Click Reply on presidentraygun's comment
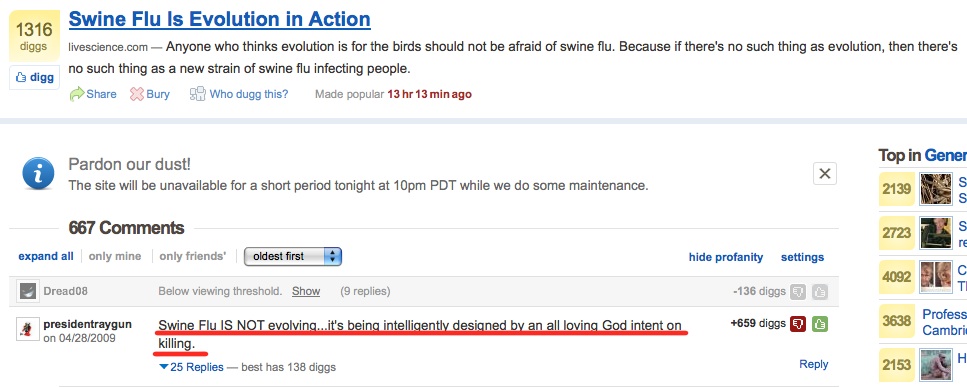Viewport: 967px width, 387px height. (813, 364)
